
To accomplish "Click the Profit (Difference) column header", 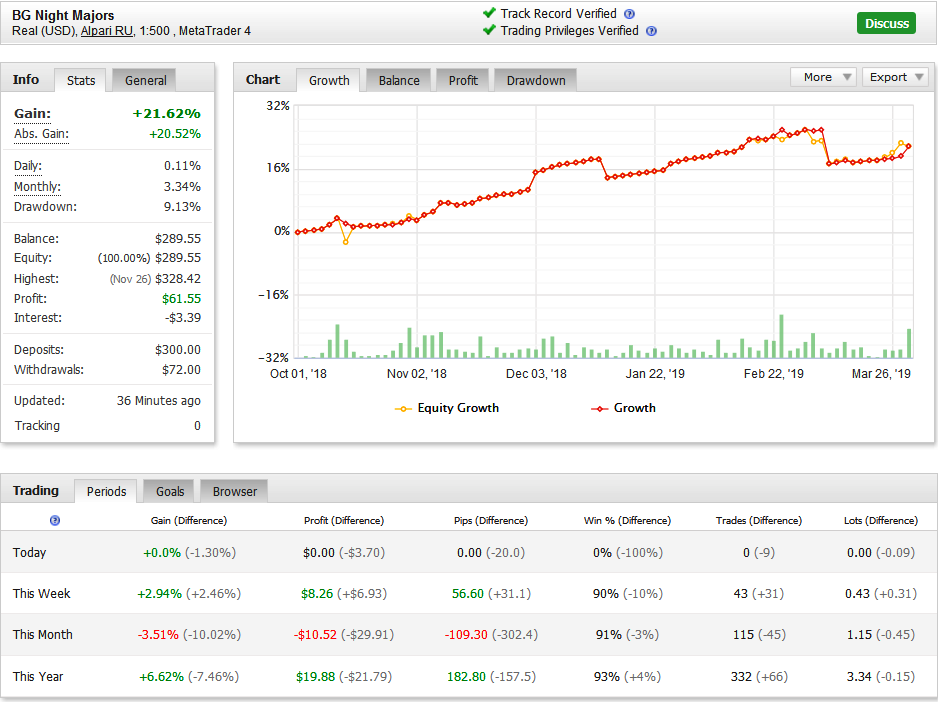I will [x=344, y=521].
